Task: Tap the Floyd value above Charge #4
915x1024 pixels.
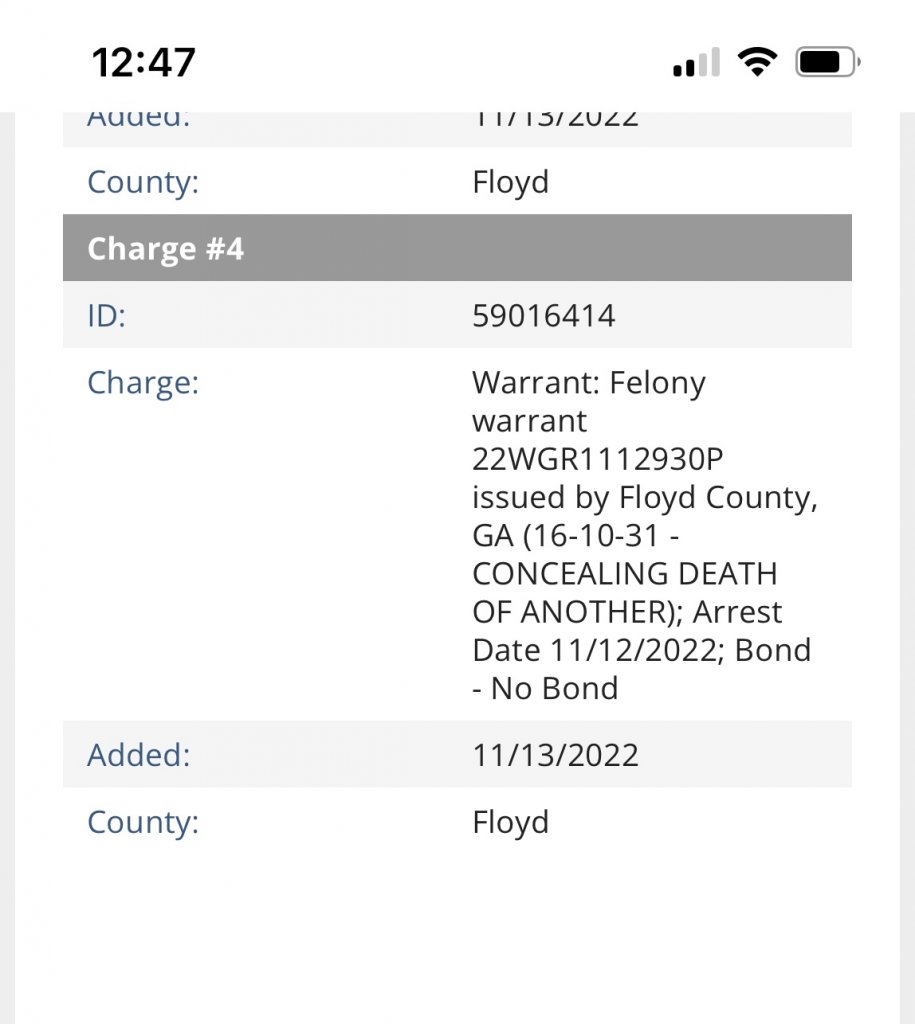Action: click(x=510, y=182)
